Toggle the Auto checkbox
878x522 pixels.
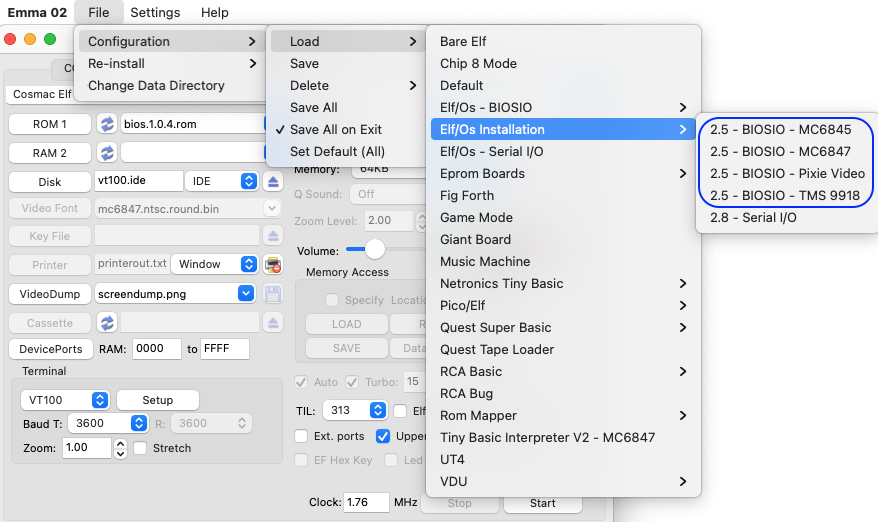click(x=301, y=382)
